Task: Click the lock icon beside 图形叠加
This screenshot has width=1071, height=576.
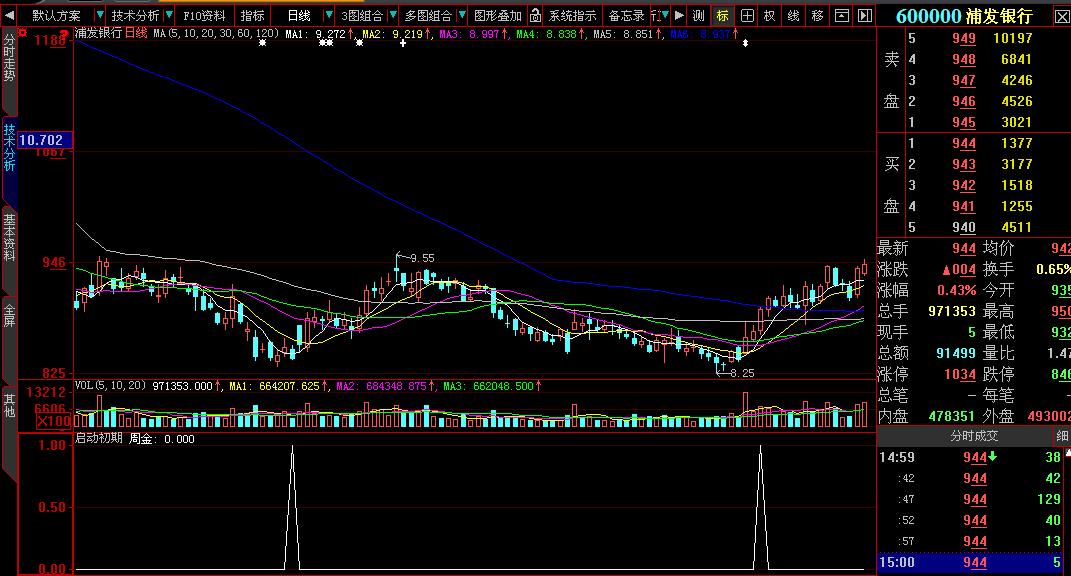Action: (535, 15)
